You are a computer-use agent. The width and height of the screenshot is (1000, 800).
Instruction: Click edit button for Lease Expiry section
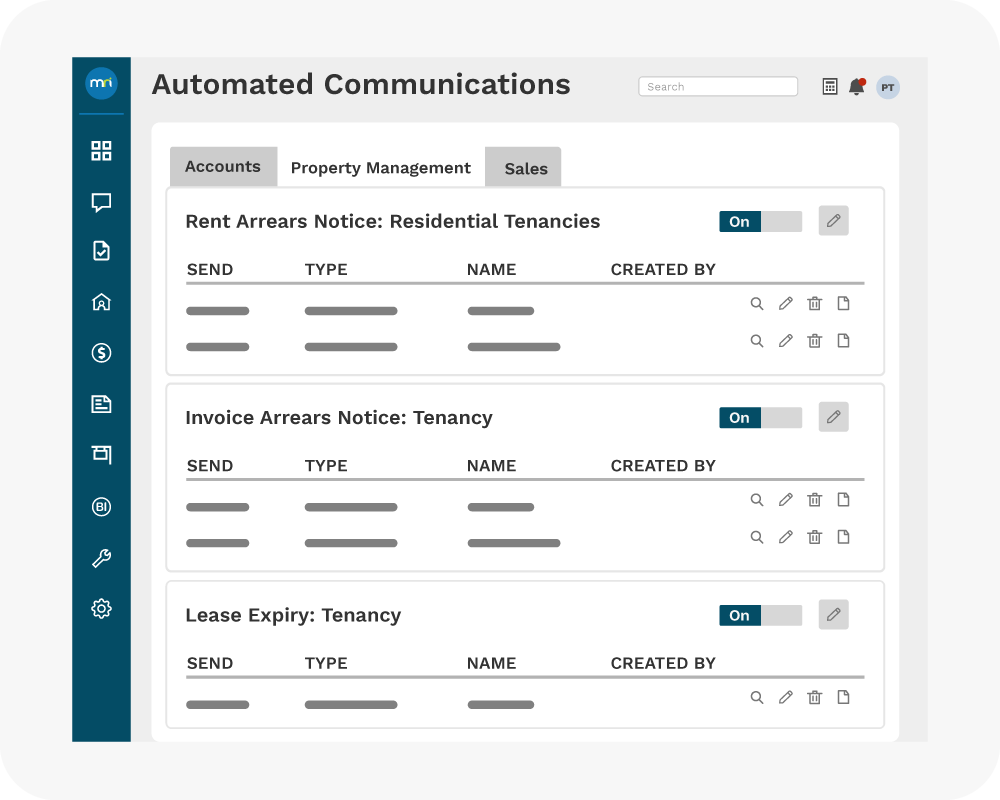[x=833, y=614]
